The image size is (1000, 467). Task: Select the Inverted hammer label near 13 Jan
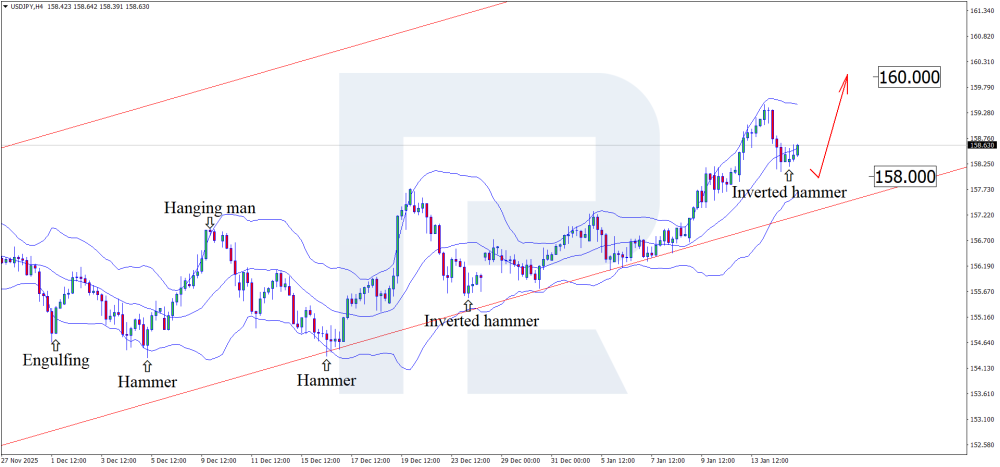[789, 191]
